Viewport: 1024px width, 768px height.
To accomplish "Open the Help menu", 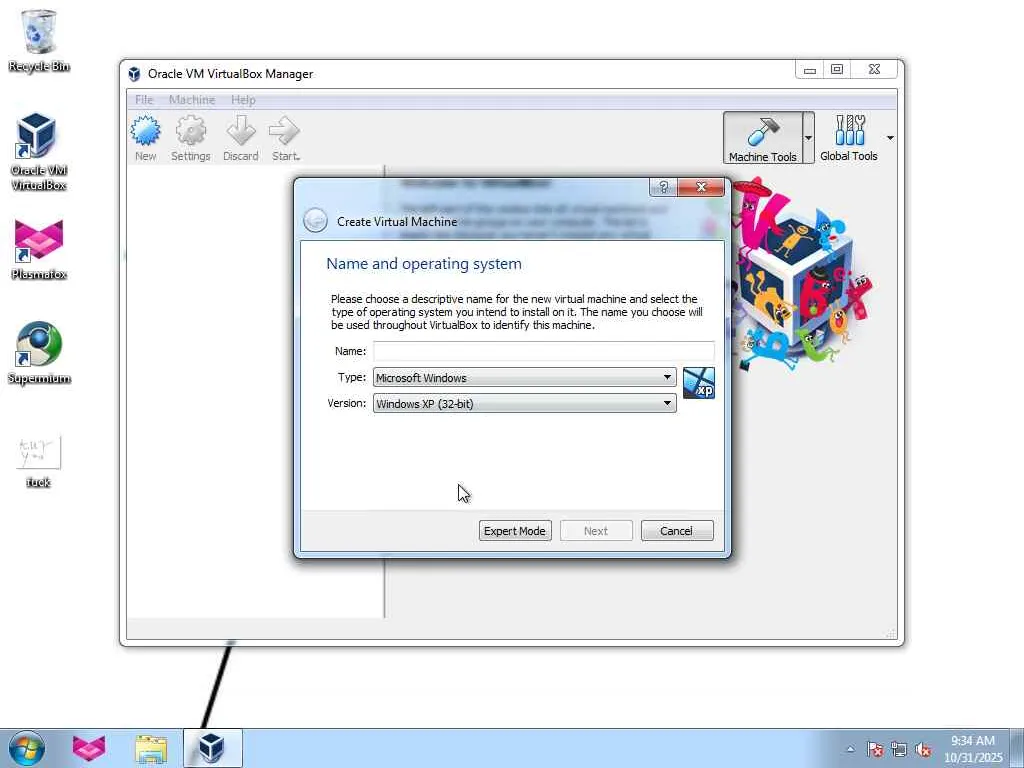I will point(243,100).
